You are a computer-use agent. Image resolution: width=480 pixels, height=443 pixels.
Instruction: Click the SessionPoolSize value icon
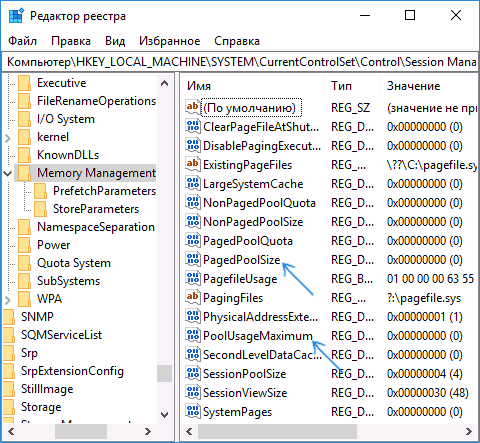(193, 374)
